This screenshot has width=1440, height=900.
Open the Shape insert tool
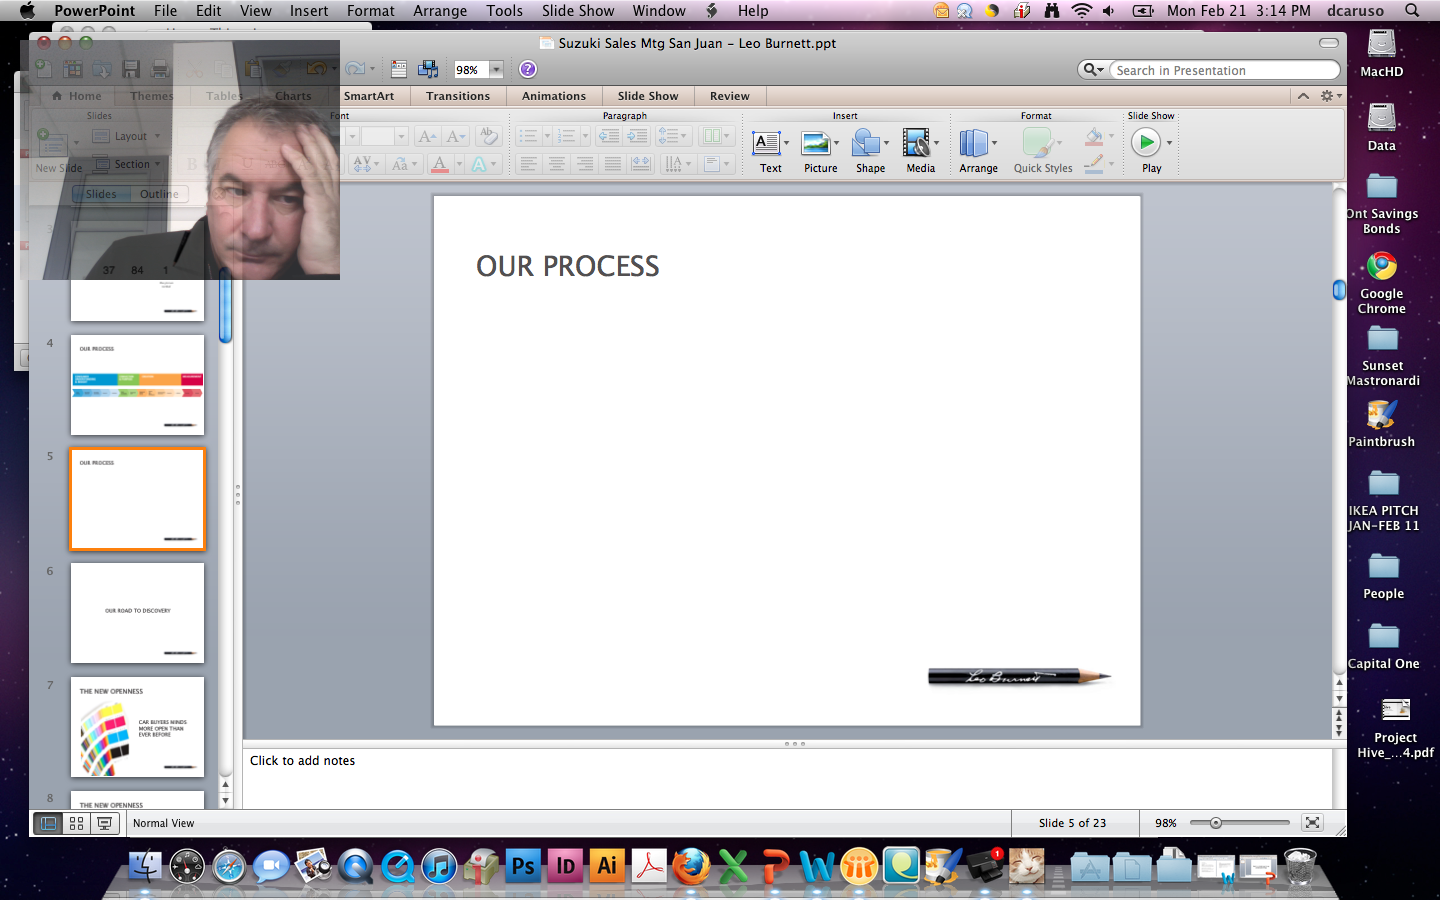pos(867,143)
